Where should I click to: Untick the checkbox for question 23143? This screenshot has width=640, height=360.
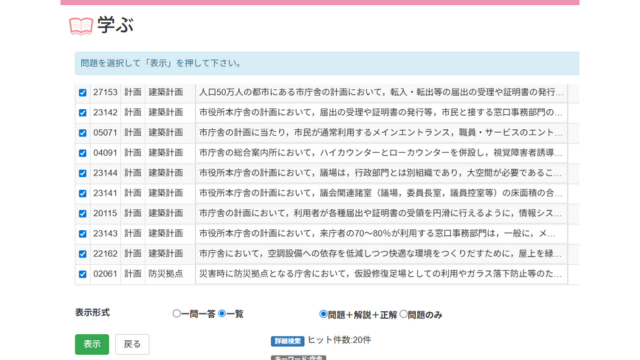coord(82,234)
